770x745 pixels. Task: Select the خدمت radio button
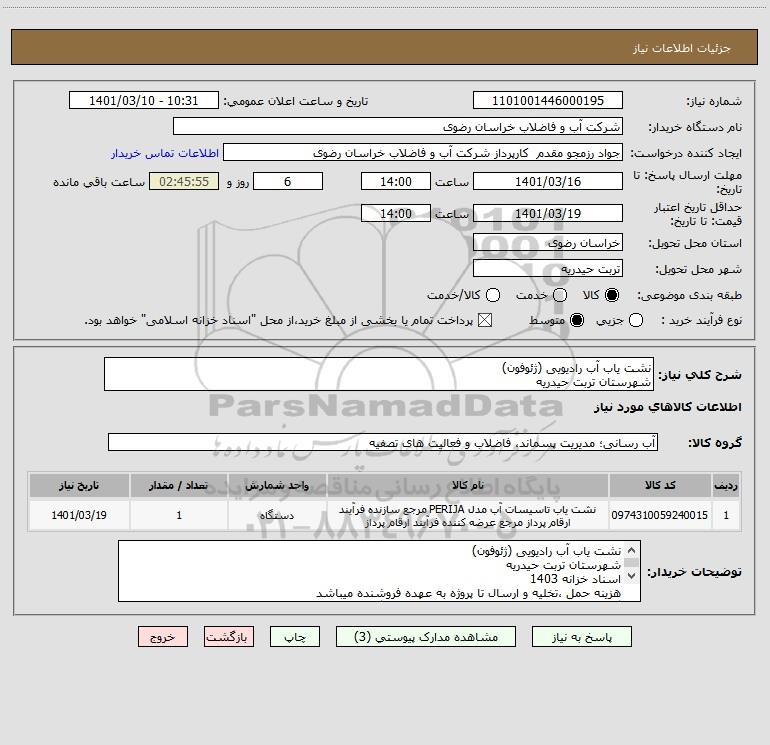560,295
